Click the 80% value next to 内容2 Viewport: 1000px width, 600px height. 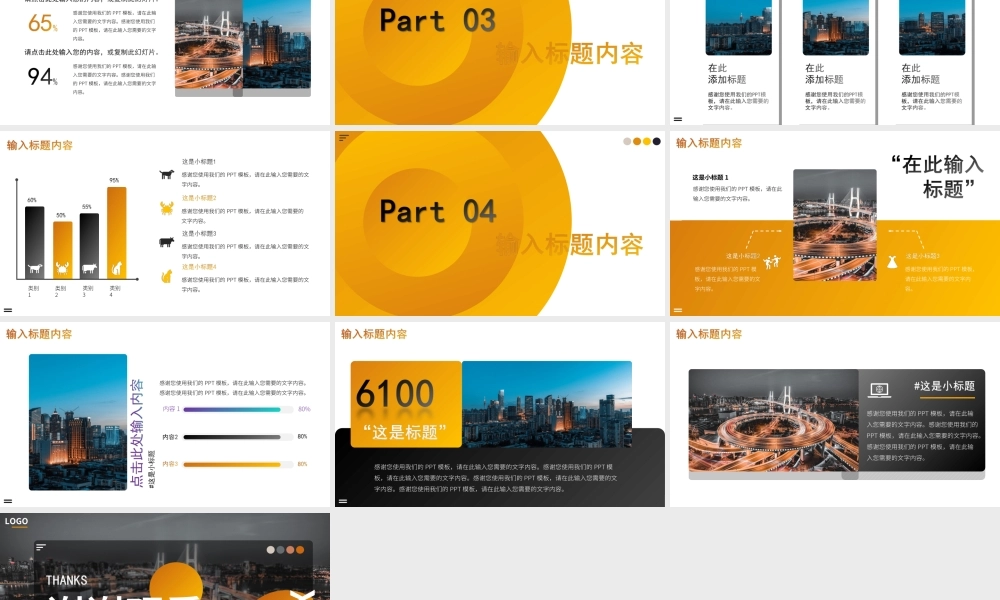[302, 437]
